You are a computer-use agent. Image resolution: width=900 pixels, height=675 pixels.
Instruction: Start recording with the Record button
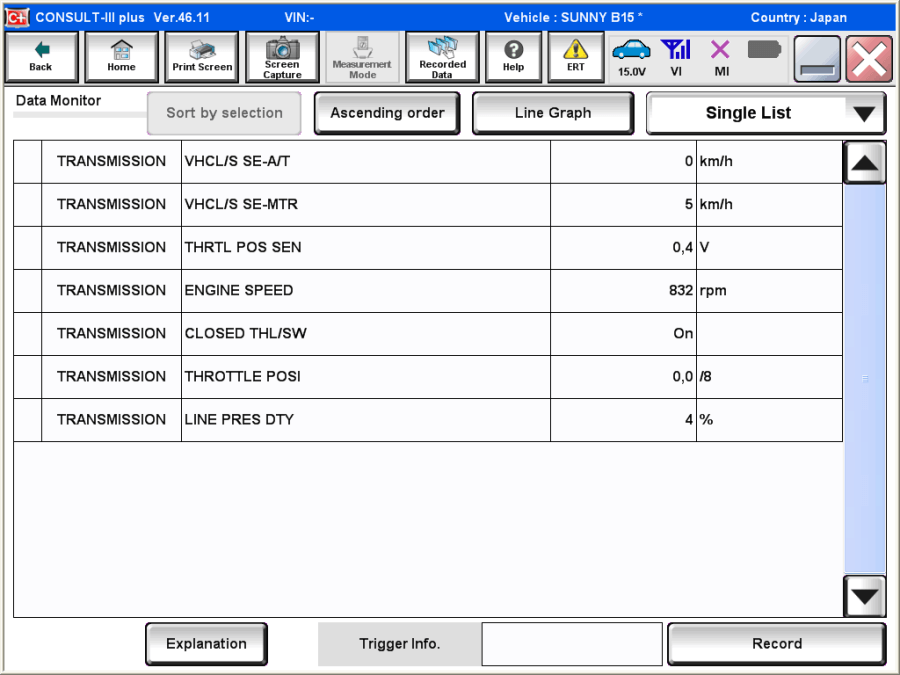pyautogui.click(x=776, y=644)
